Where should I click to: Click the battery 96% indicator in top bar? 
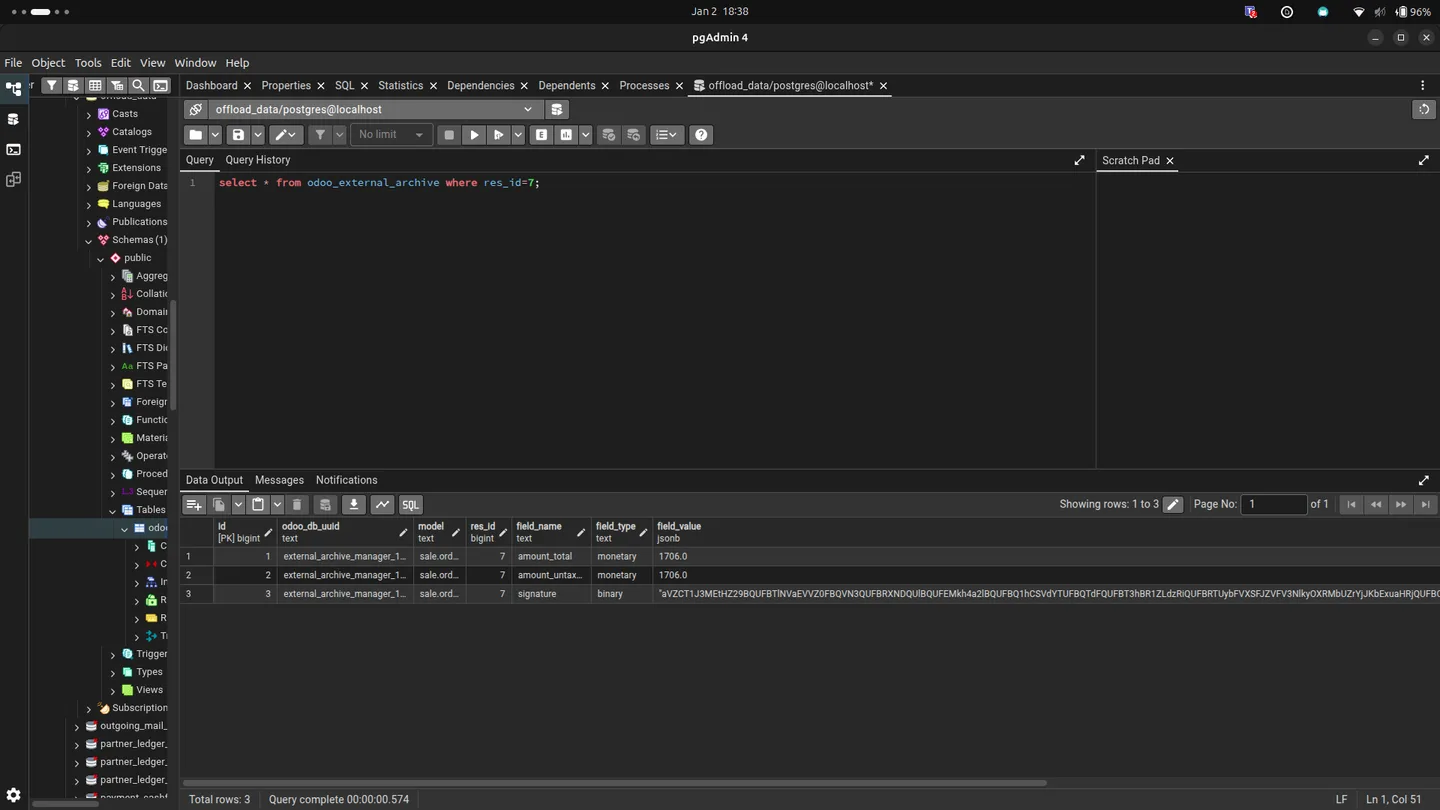[x=1413, y=12]
